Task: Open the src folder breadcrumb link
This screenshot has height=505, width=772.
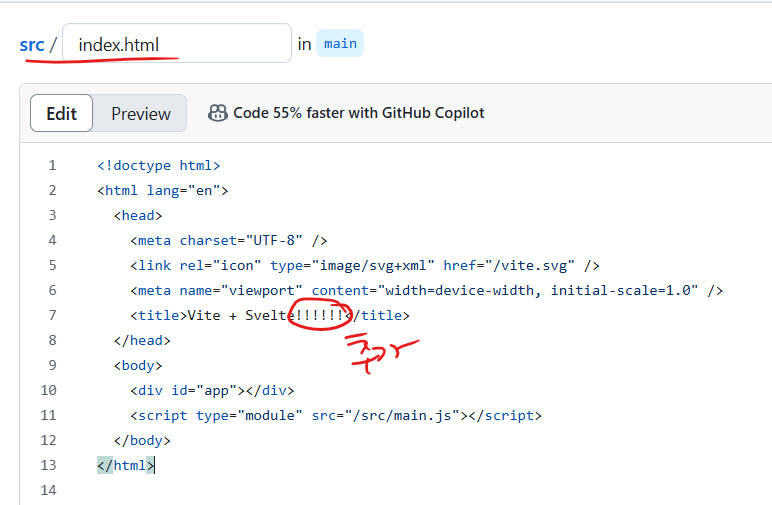Action: coord(32,45)
